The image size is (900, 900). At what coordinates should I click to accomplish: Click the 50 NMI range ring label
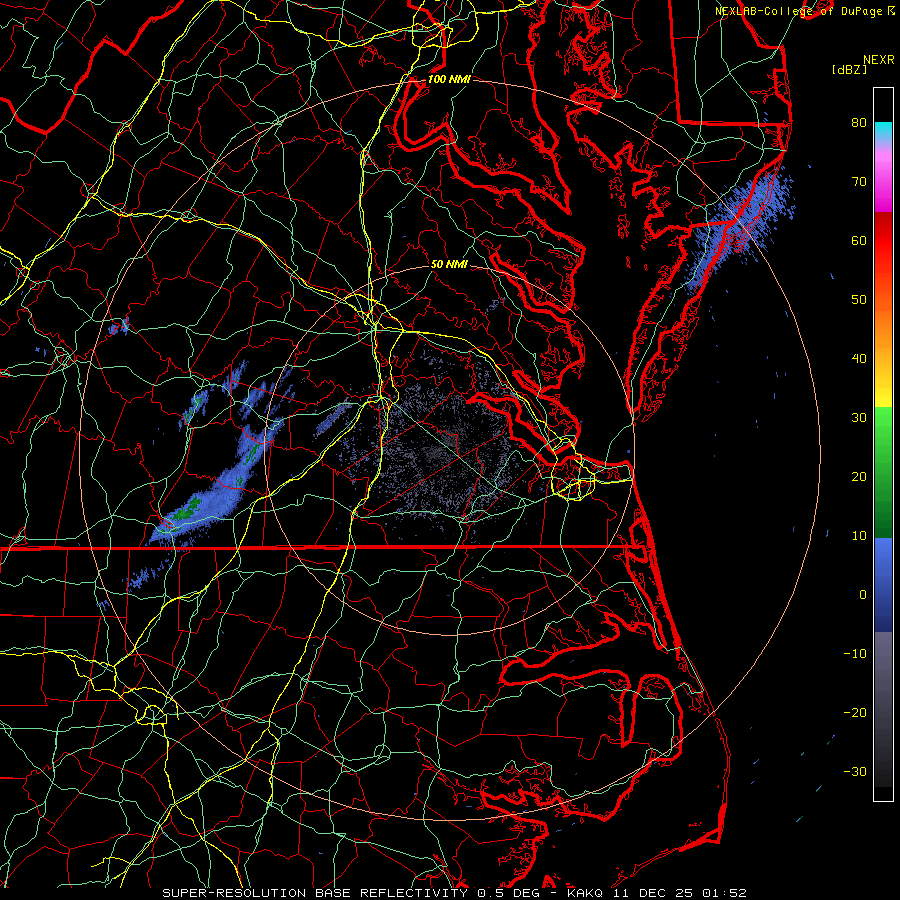tap(449, 265)
